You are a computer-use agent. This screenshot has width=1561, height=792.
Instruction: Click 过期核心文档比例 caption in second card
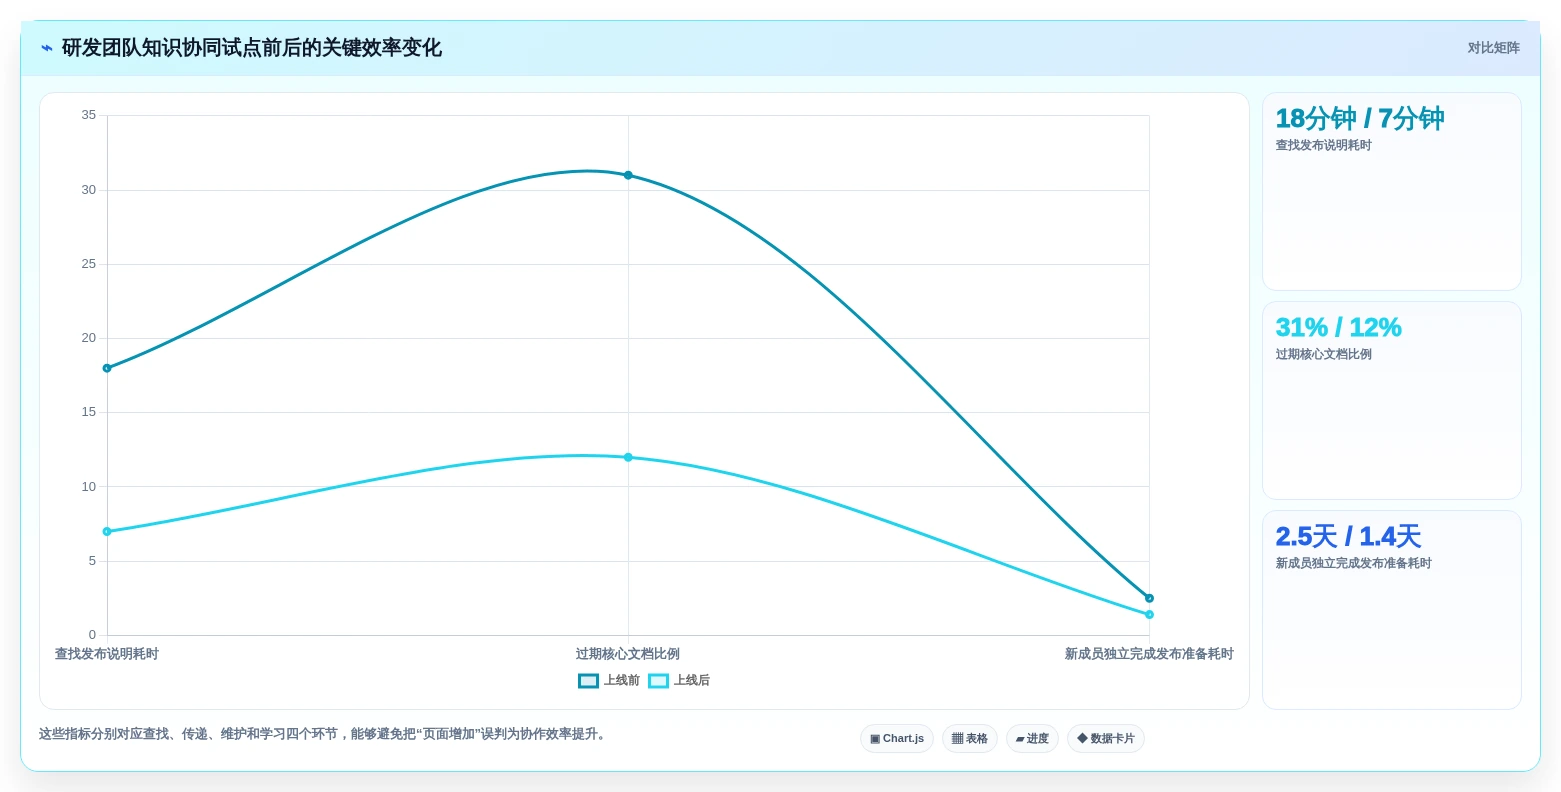pos(1323,355)
